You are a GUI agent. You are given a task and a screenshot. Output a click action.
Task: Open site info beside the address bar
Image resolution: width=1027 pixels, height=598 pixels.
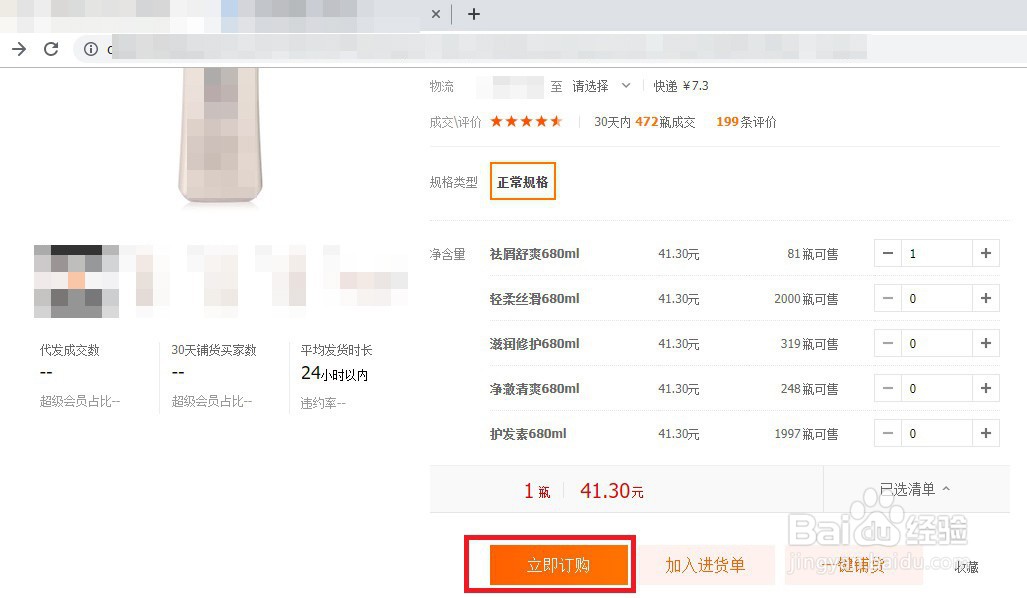point(91,49)
